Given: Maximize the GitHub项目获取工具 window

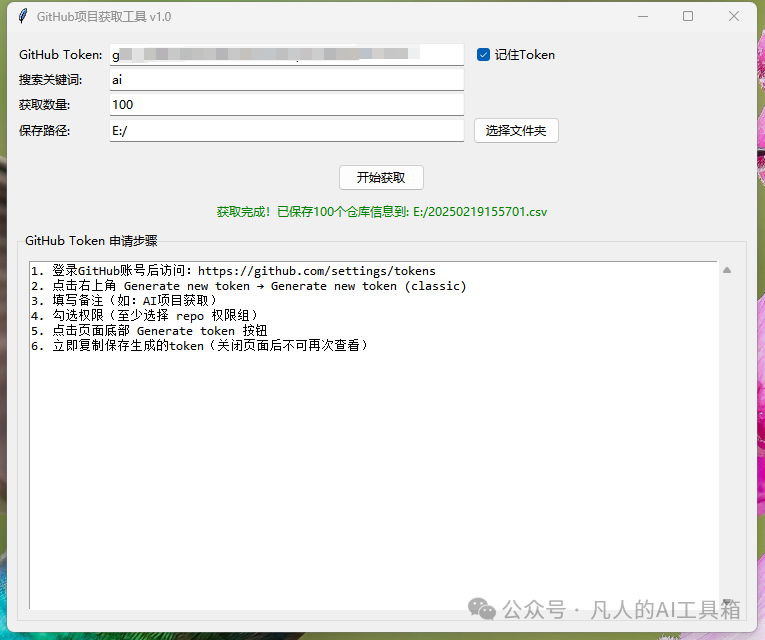Looking at the screenshot, I should coord(688,16).
